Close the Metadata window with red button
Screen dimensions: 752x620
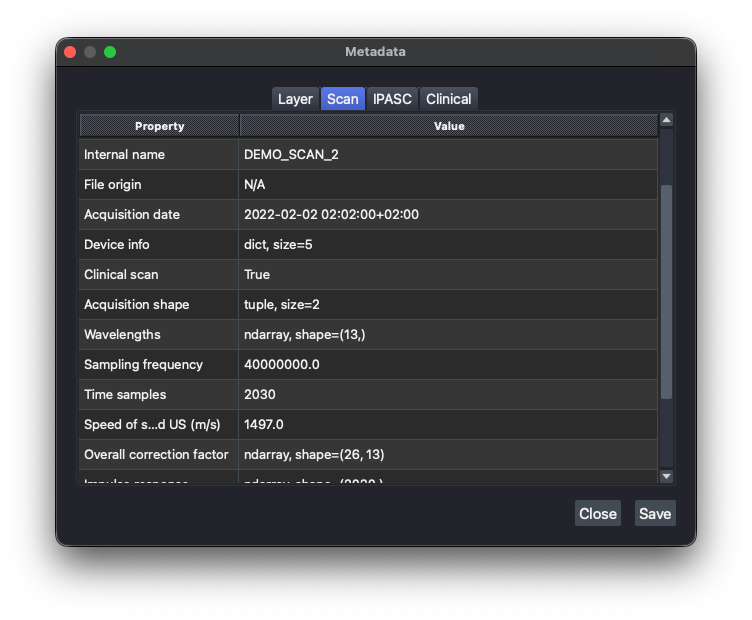[70, 52]
